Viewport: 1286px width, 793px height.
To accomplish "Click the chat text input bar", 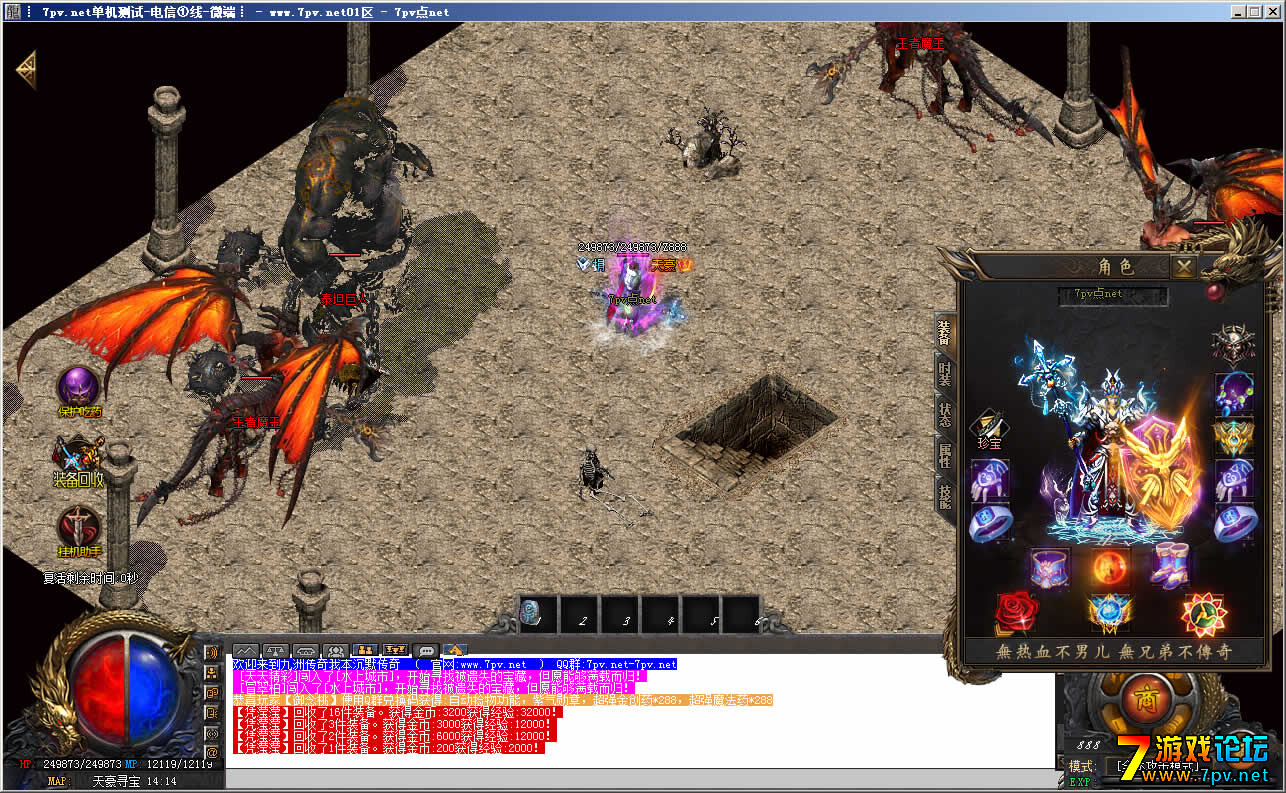I will coord(640,779).
